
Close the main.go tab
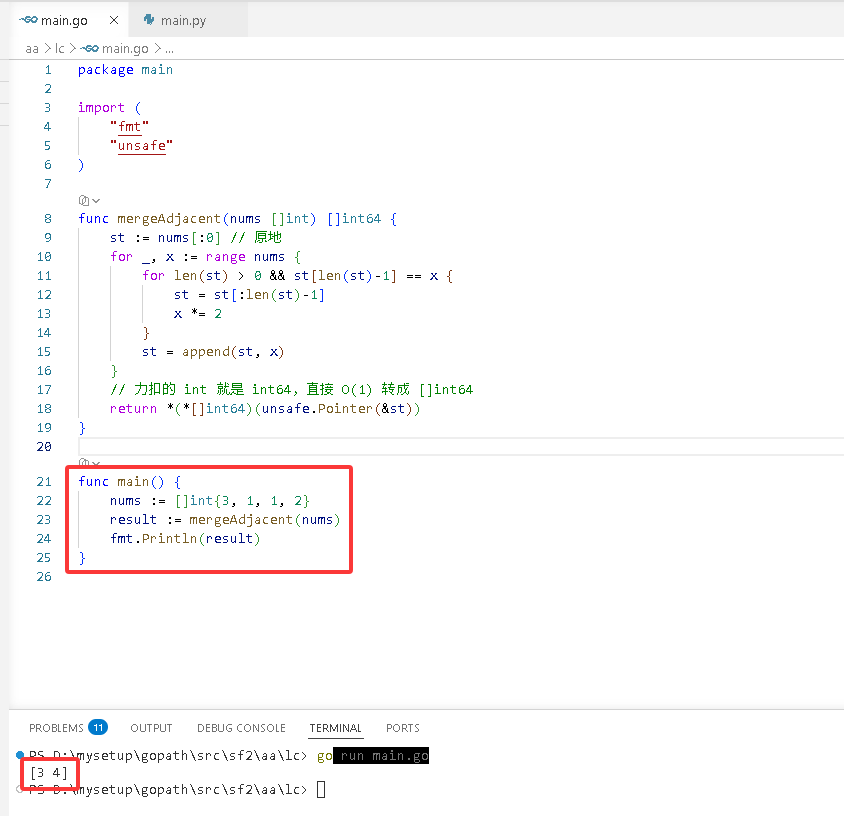coord(114,20)
